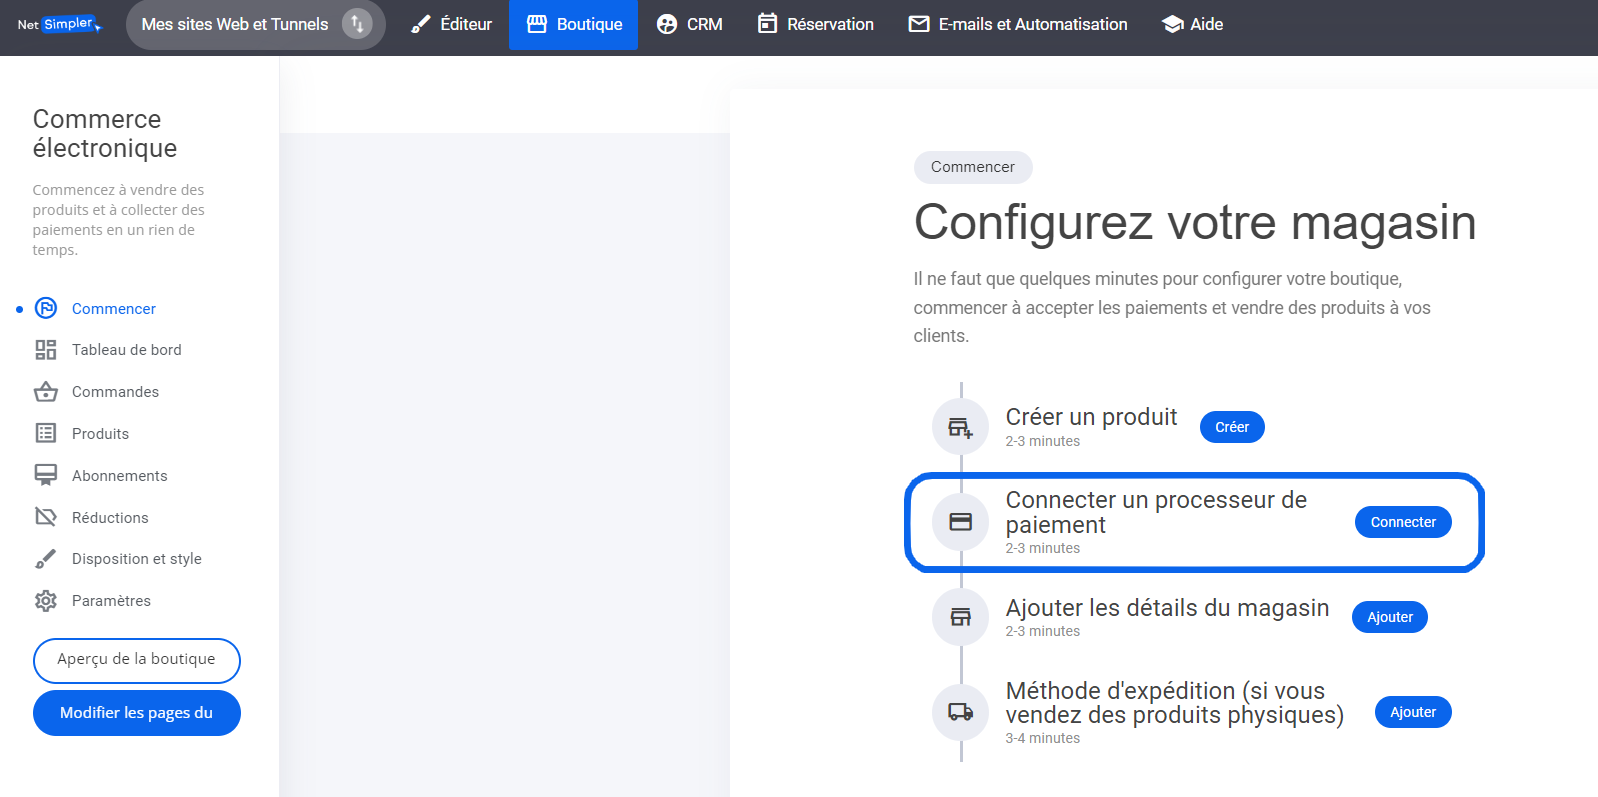Go to E-mails et Automatisation
This screenshot has width=1598, height=797.
(x=1017, y=24)
